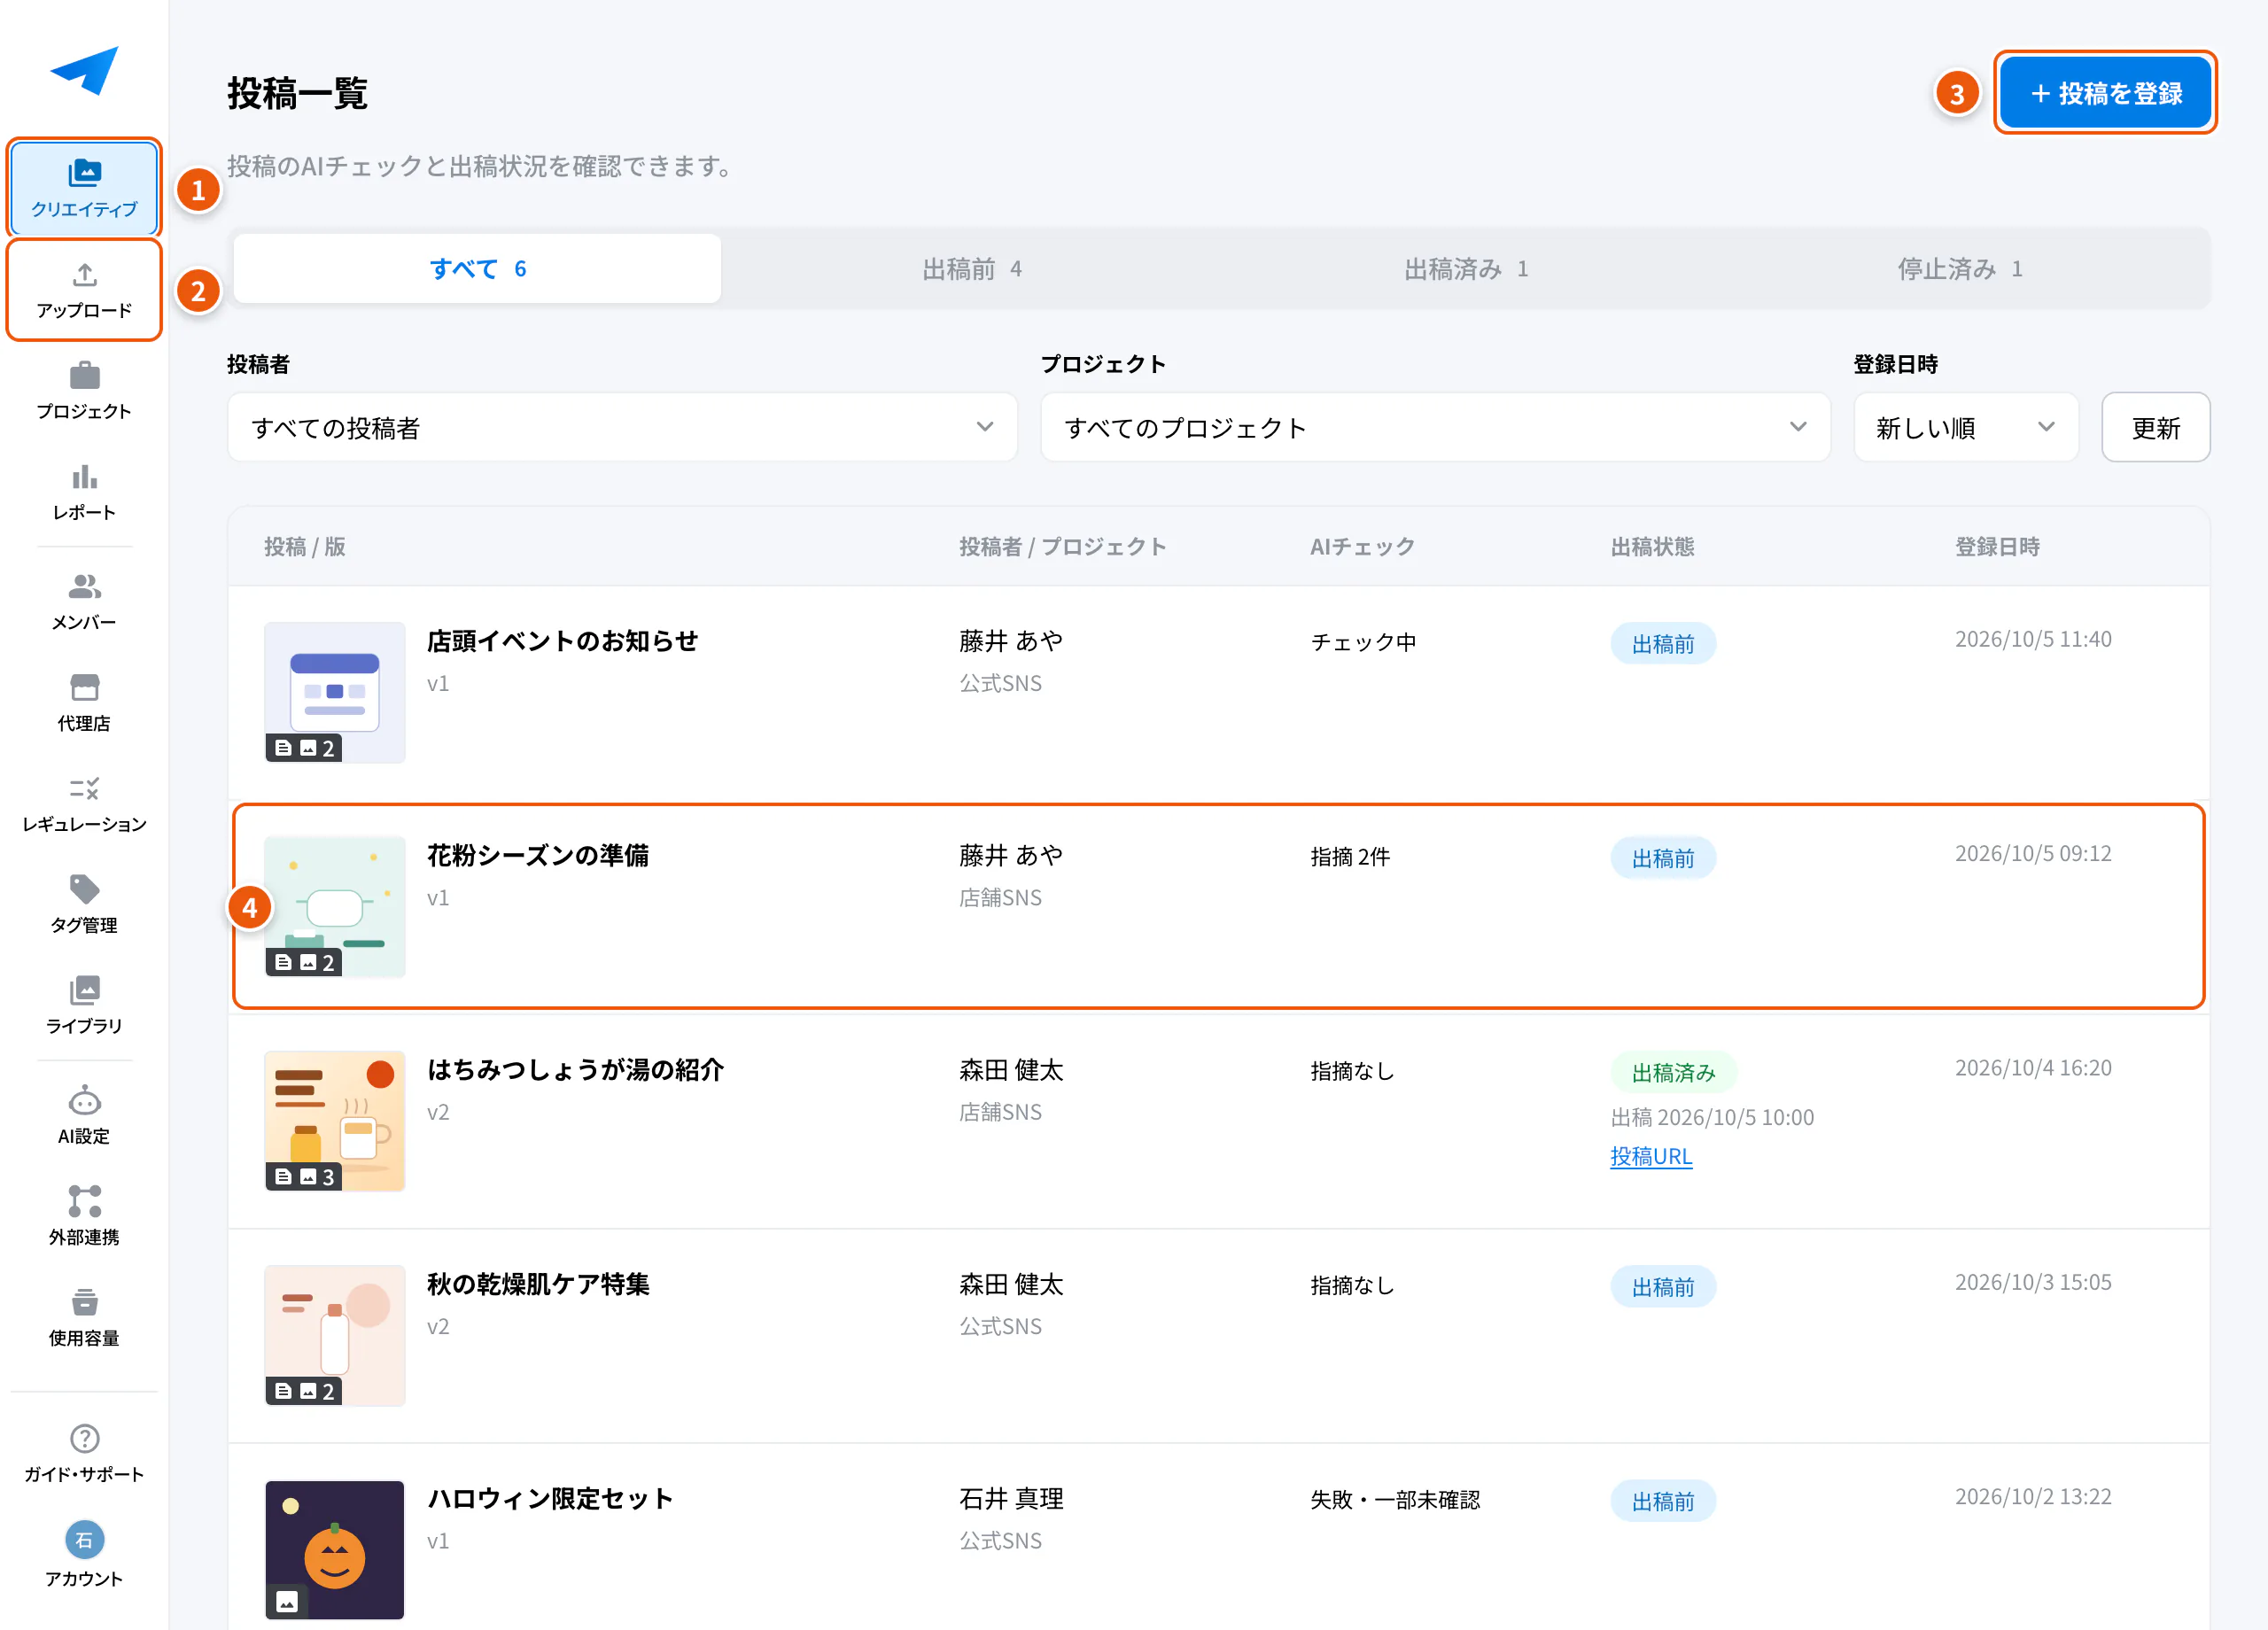Open the レギュレーション rules section
2268x1630 pixels.
pos(84,804)
